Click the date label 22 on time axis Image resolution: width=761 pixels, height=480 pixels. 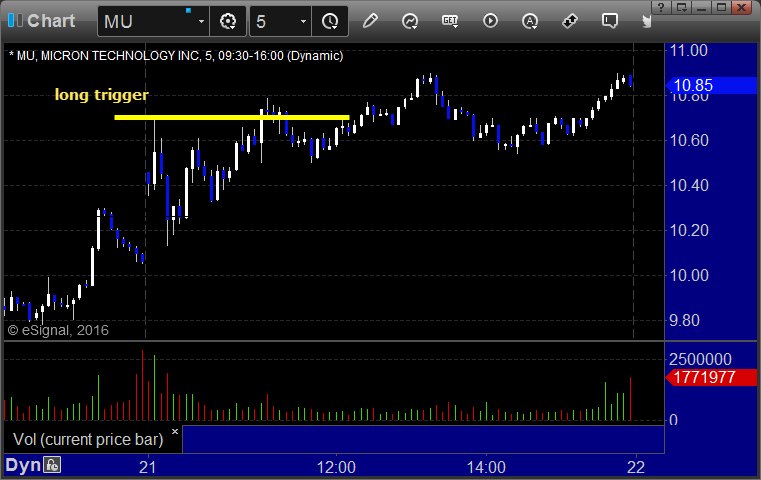636,467
